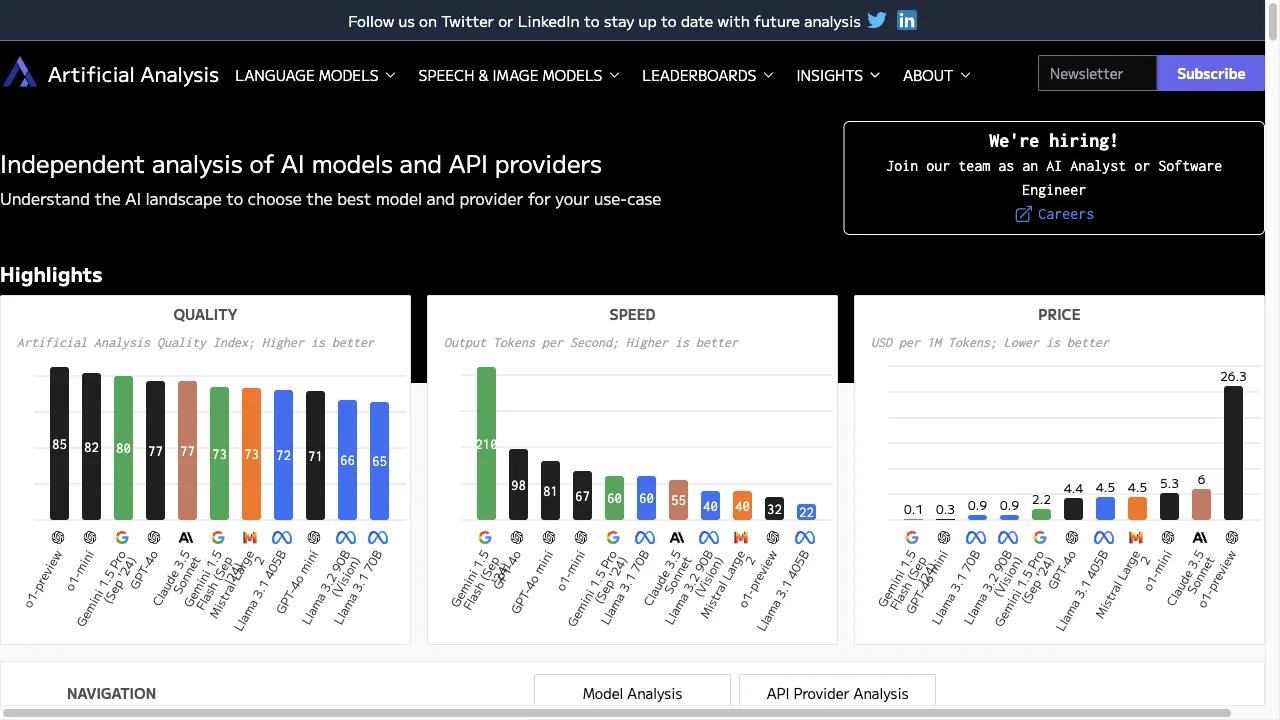The height and width of the screenshot is (720, 1280).
Task: Click the "We're hiring!" heading
Action: [x=1053, y=140]
